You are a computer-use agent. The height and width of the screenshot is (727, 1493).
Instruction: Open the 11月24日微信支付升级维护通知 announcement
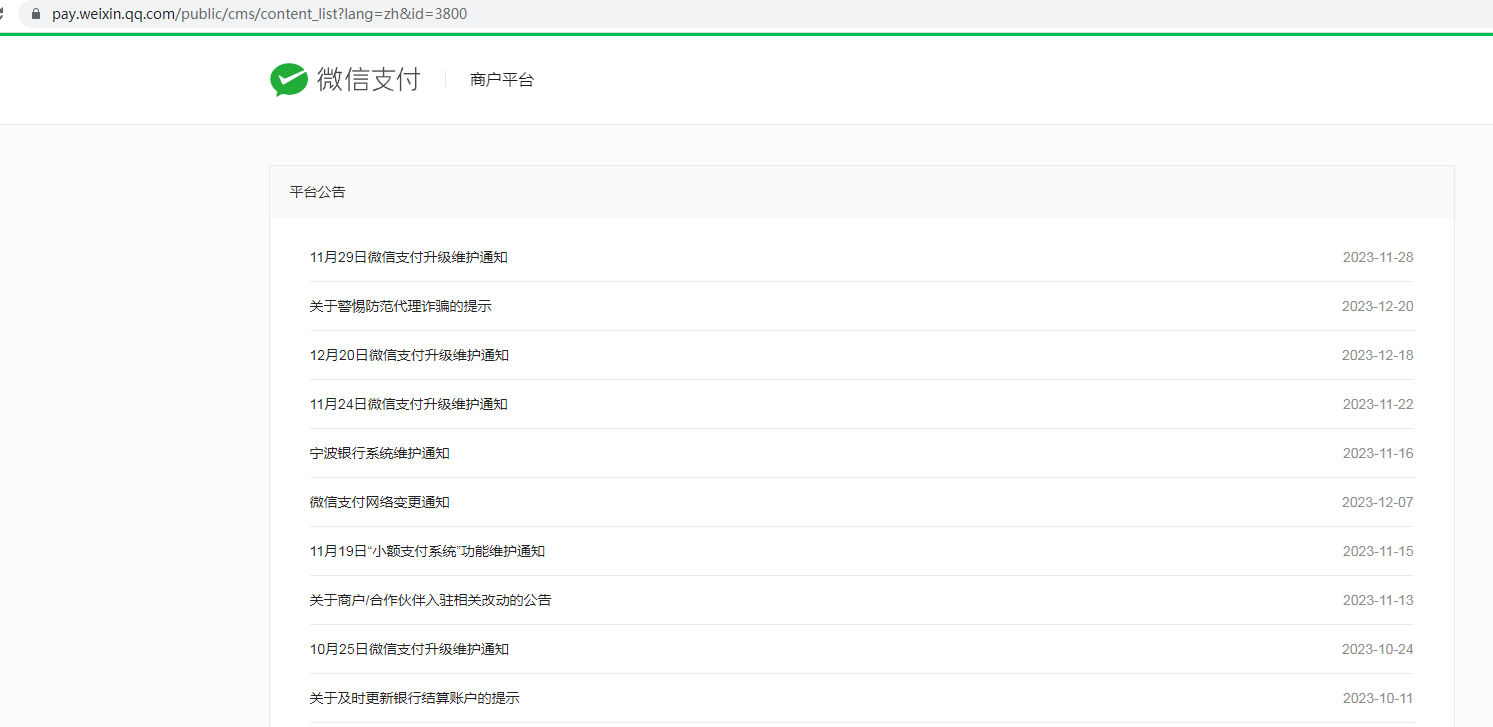pos(408,403)
